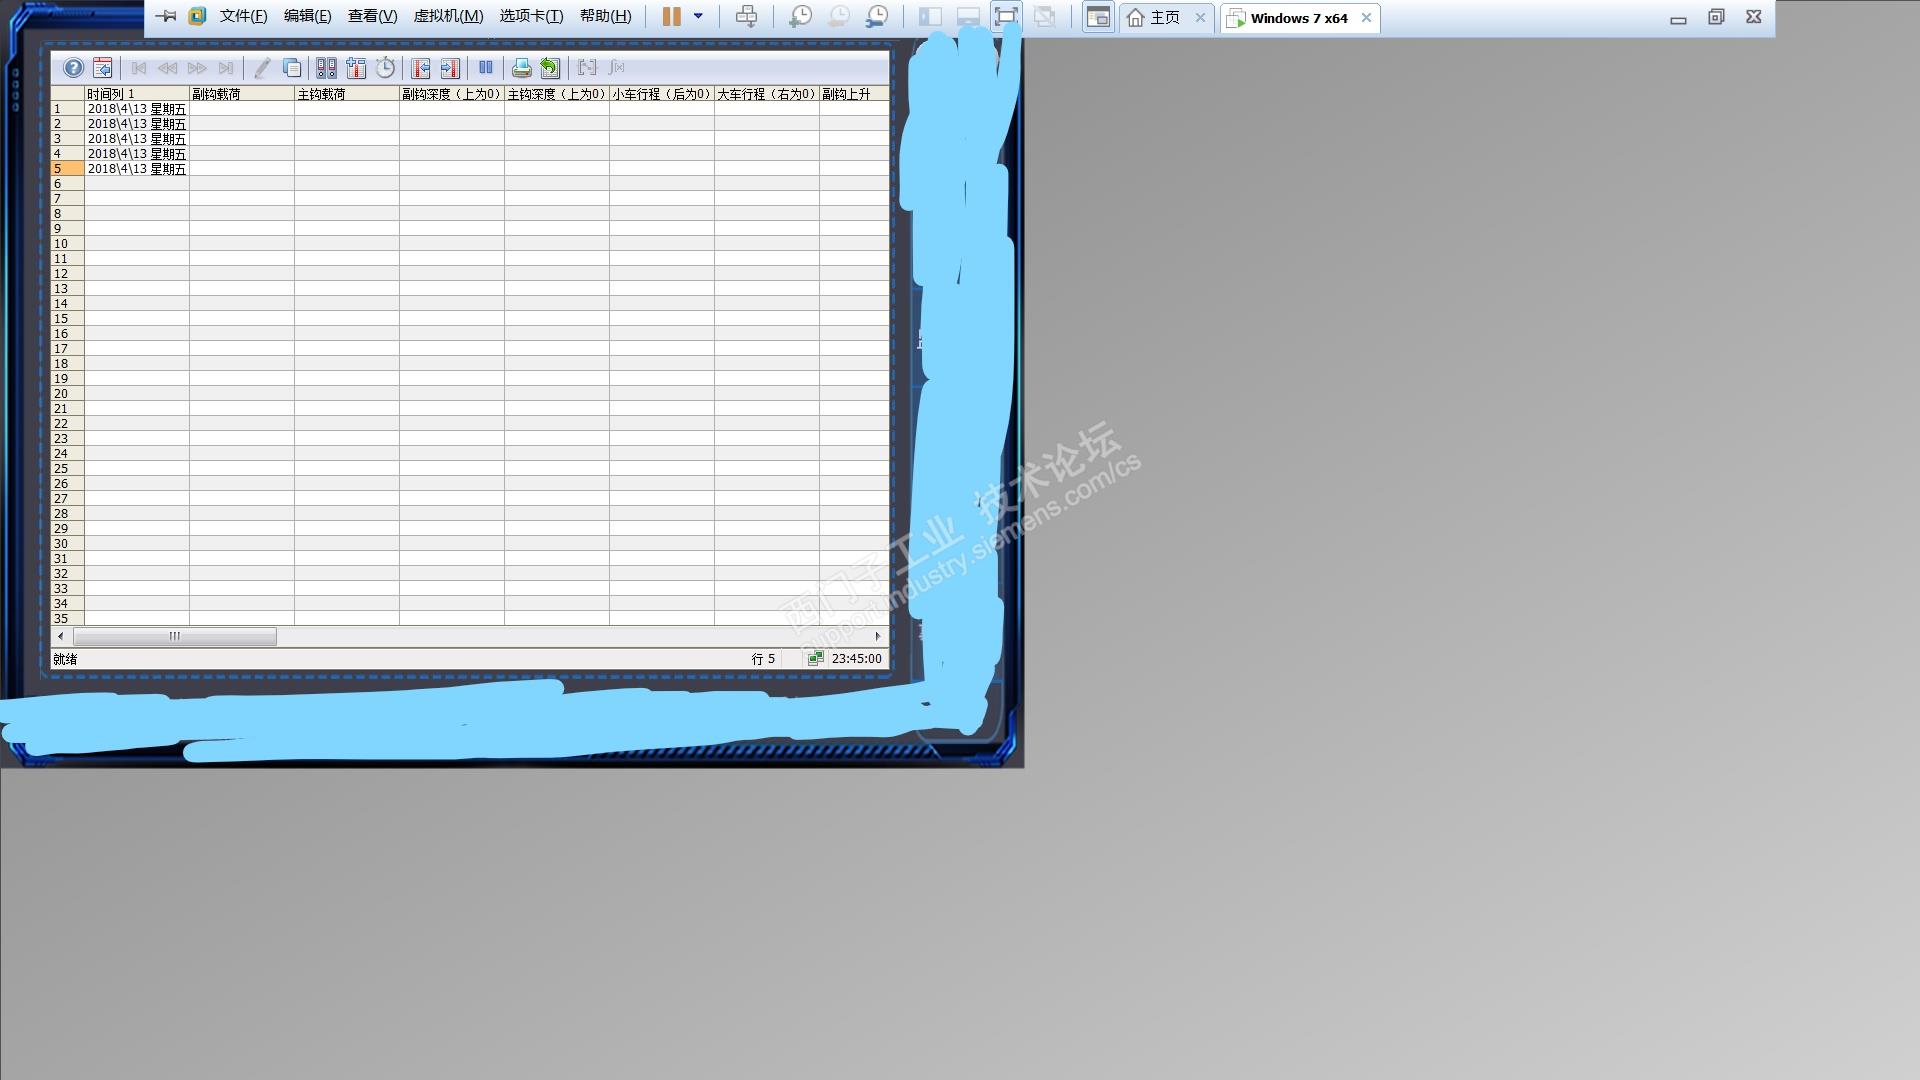
Task: Expand the dropdown arrow beside pause button
Action: pos(698,16)
